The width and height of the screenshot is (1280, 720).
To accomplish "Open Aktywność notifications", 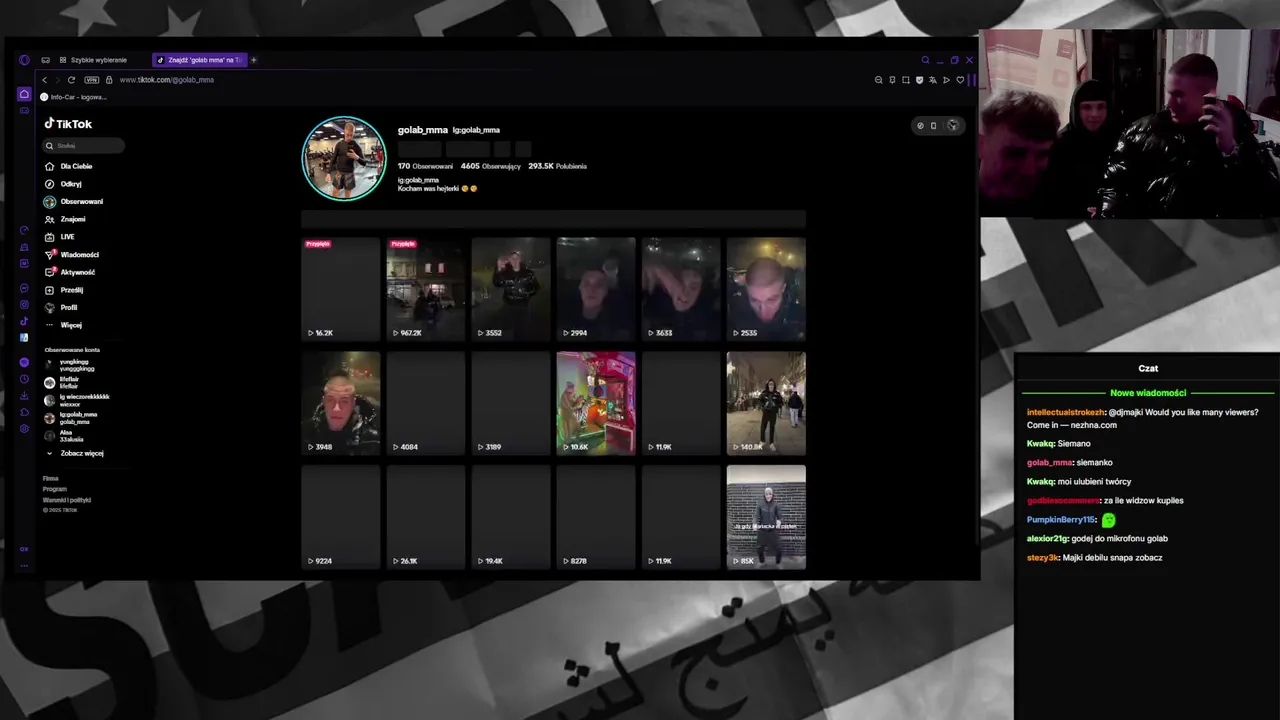I will [x=70, y=272].
